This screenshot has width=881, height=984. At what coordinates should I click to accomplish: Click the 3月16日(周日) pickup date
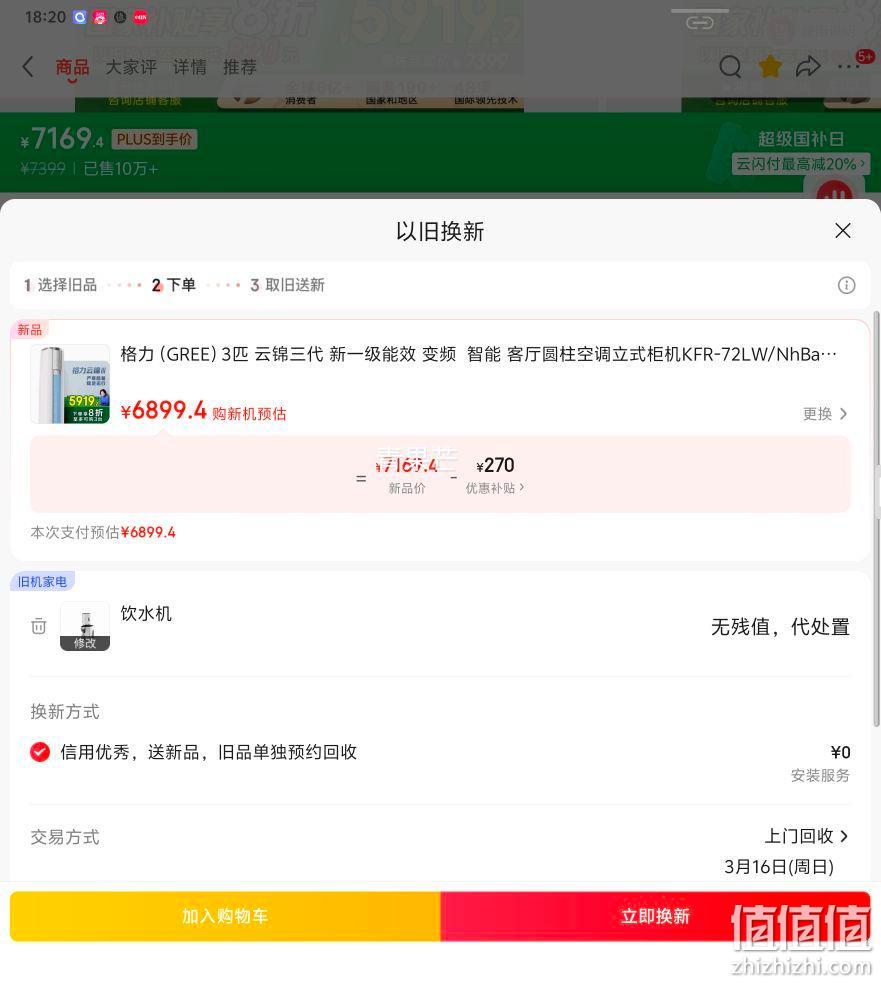pos(779,867)
